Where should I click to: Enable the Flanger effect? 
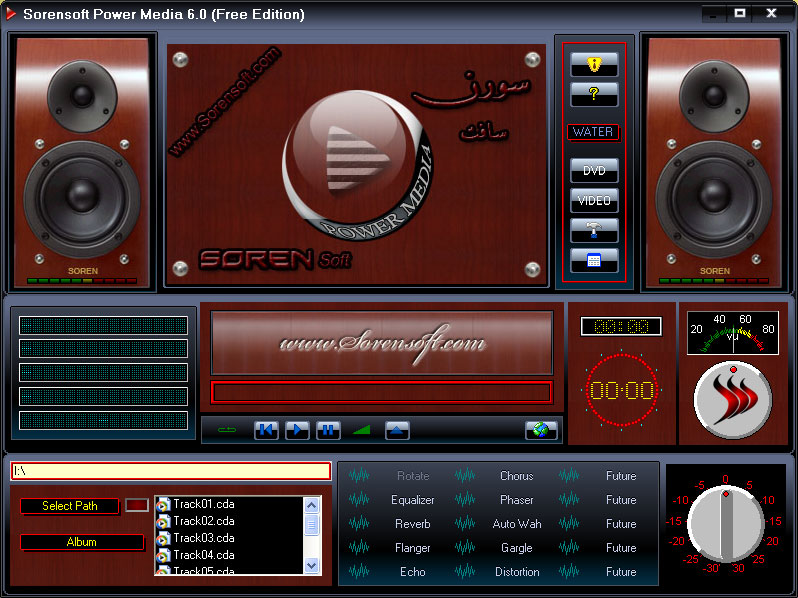[x=413, y=548]
